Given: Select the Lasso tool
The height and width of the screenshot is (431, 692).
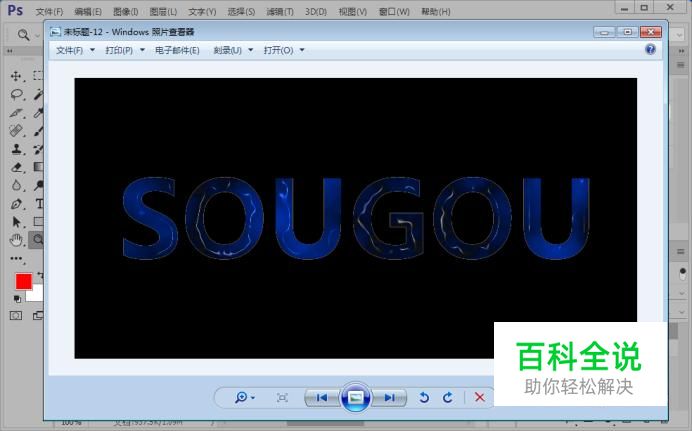Looking at the screenshot, I should (x=16, y=94).
